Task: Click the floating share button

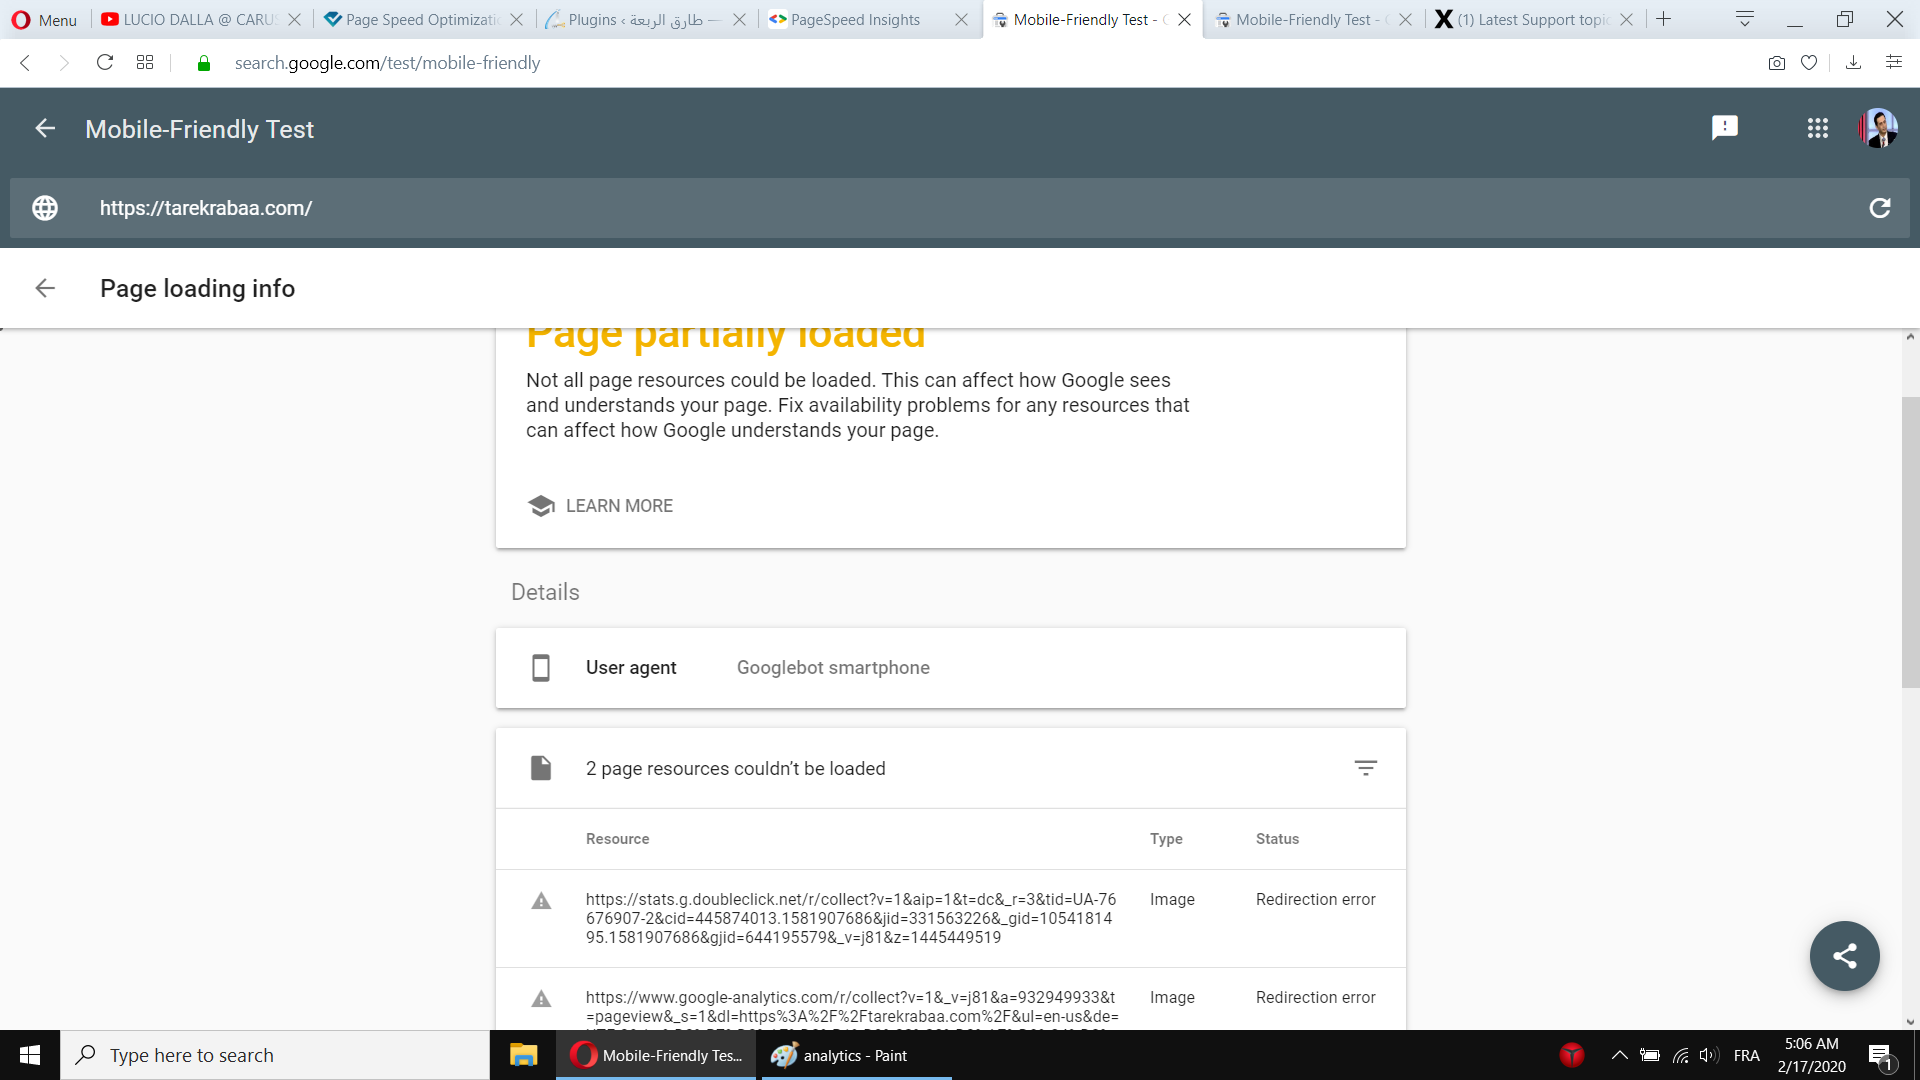Action: pos(1845,956)
